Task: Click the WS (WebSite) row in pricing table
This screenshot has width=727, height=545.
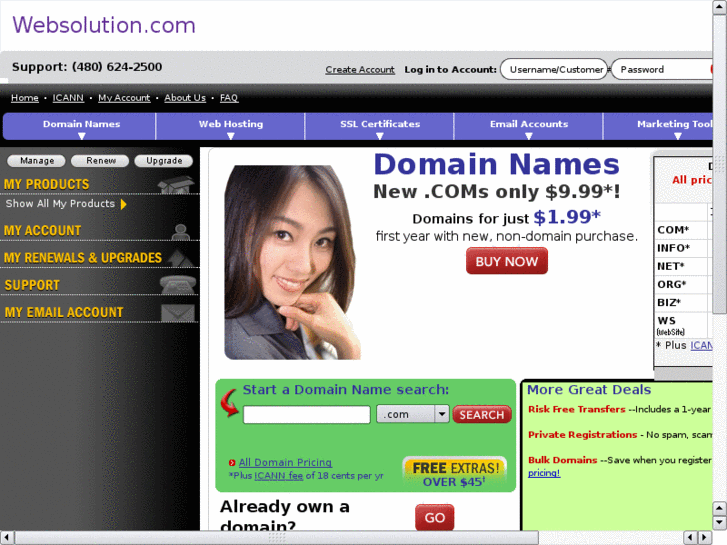Action: point(682,325)
